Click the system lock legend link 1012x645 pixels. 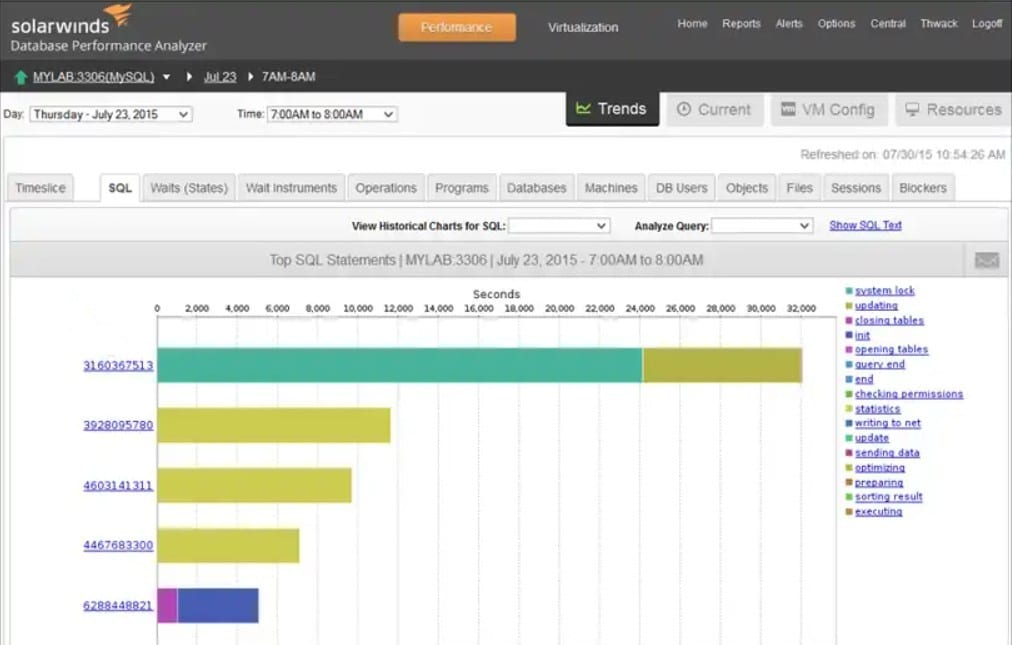(884, 291)
